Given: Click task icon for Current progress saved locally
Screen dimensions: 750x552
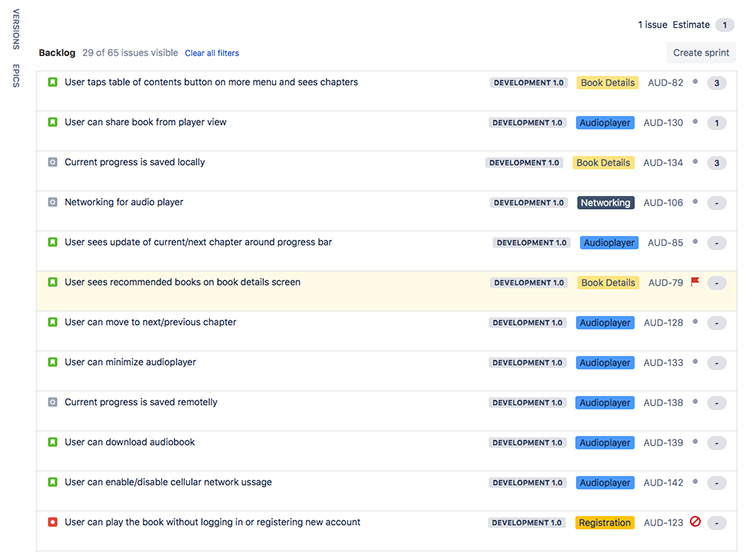Looking at the screenshot, I should (53, 162).
